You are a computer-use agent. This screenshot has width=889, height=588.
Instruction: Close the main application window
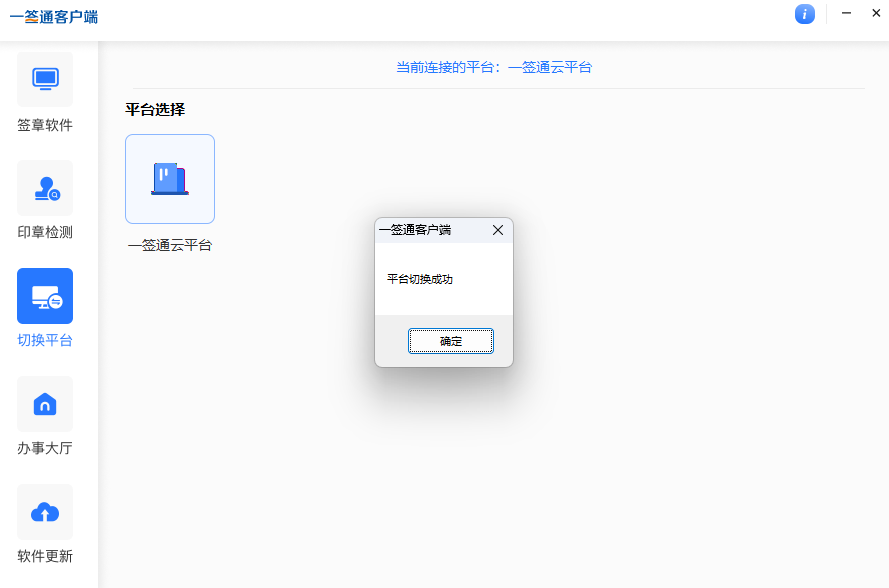tap(874, 14)
